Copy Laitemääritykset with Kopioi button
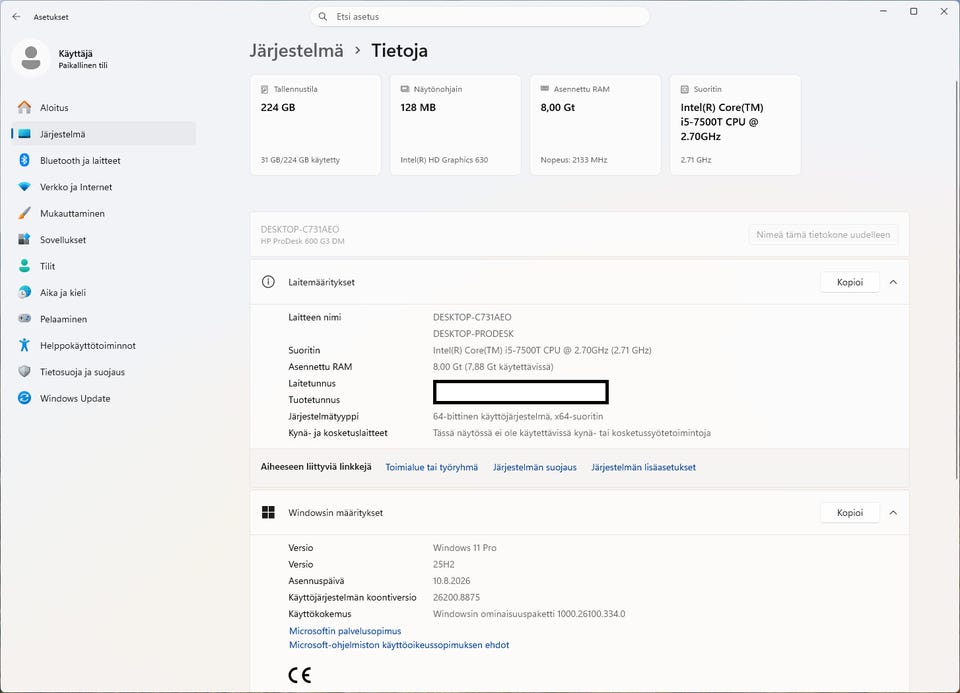Image resolution: width=960 pixels, height=693 pixels. [850, 282]
